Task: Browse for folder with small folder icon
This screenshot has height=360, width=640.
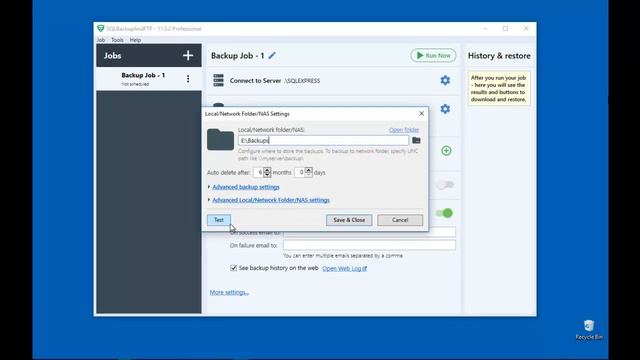Action: (416, 140)
